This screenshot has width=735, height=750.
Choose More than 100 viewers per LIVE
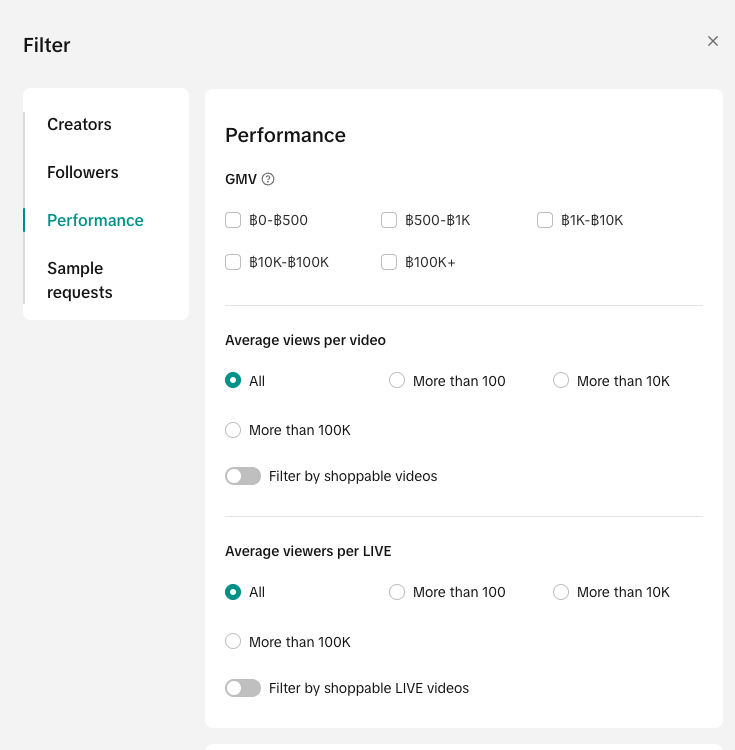click(397, 592)
